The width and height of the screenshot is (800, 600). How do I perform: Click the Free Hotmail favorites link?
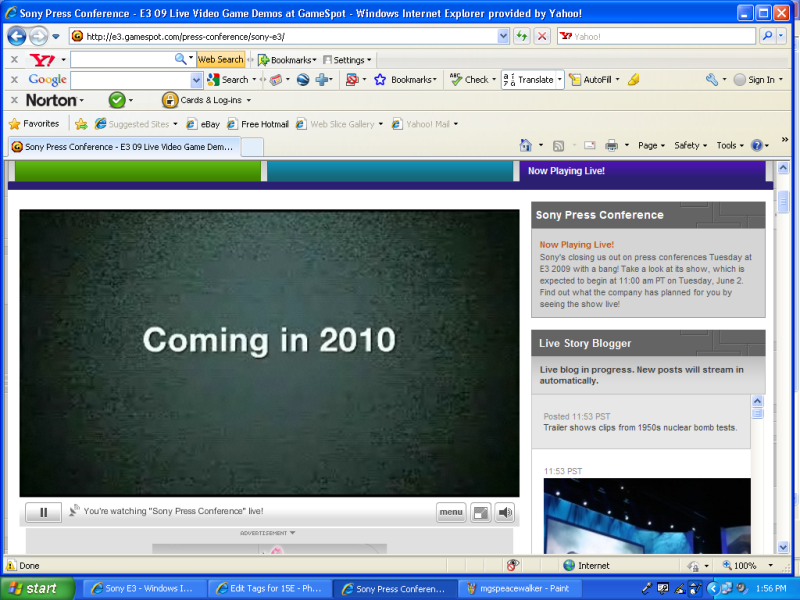(x=258, y=124)
